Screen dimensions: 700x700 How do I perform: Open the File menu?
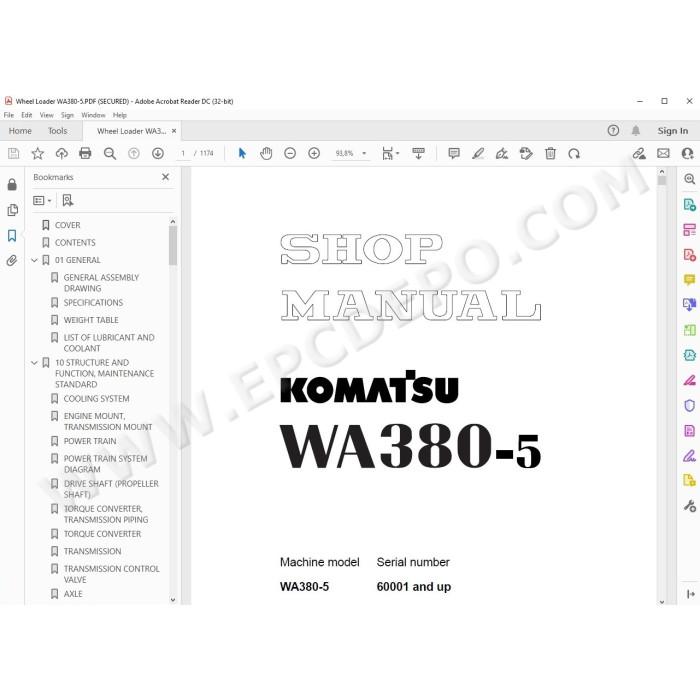(x=8, y=115)
